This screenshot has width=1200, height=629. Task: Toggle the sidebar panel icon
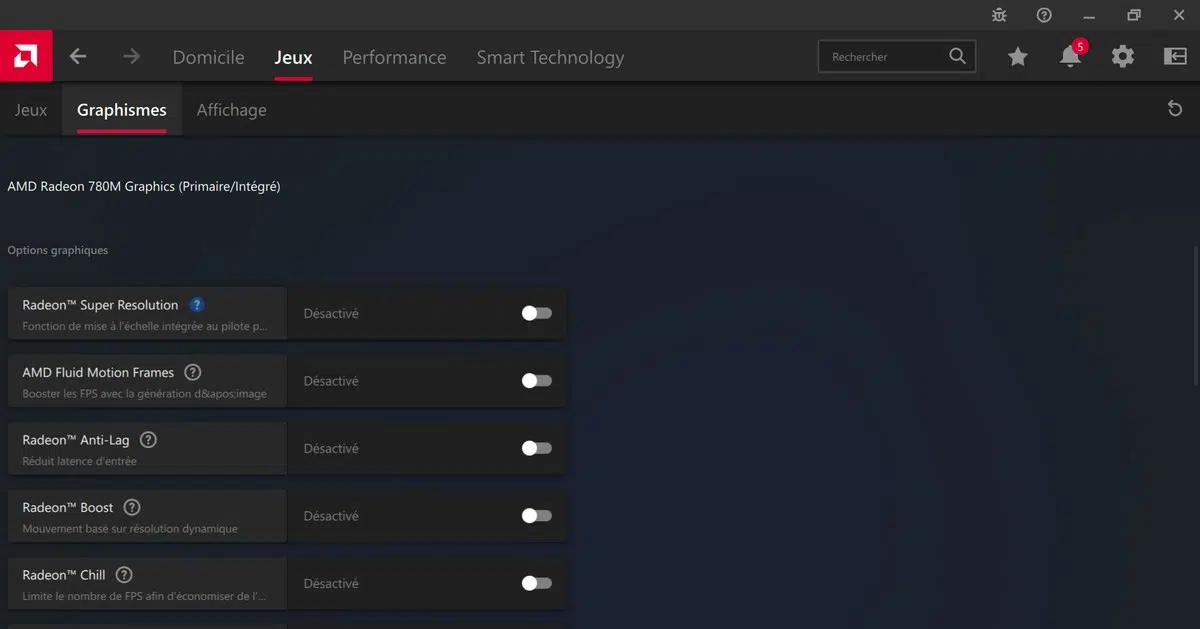tap(1175, 57)
